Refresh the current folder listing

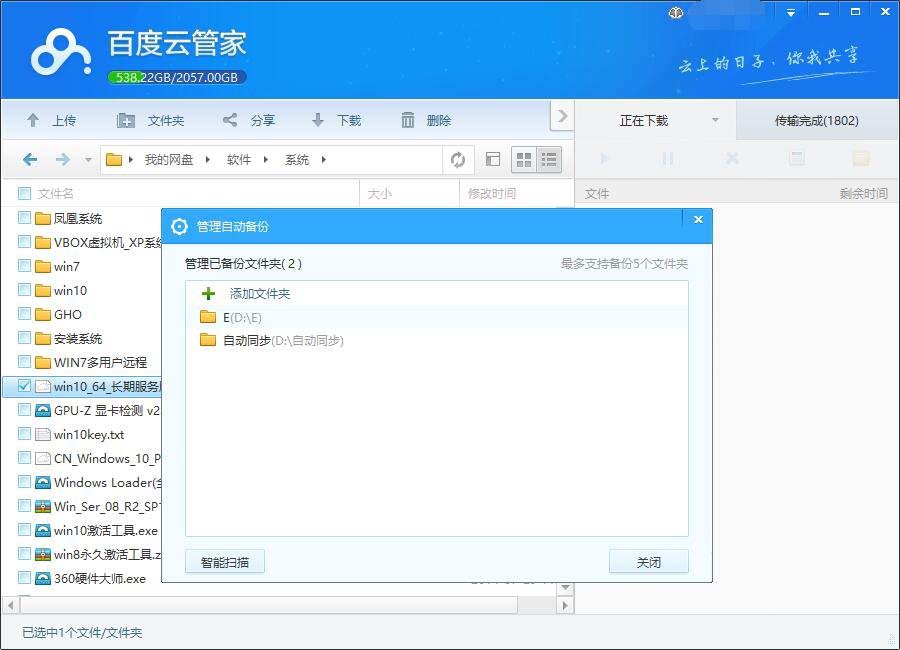point(457,160)
